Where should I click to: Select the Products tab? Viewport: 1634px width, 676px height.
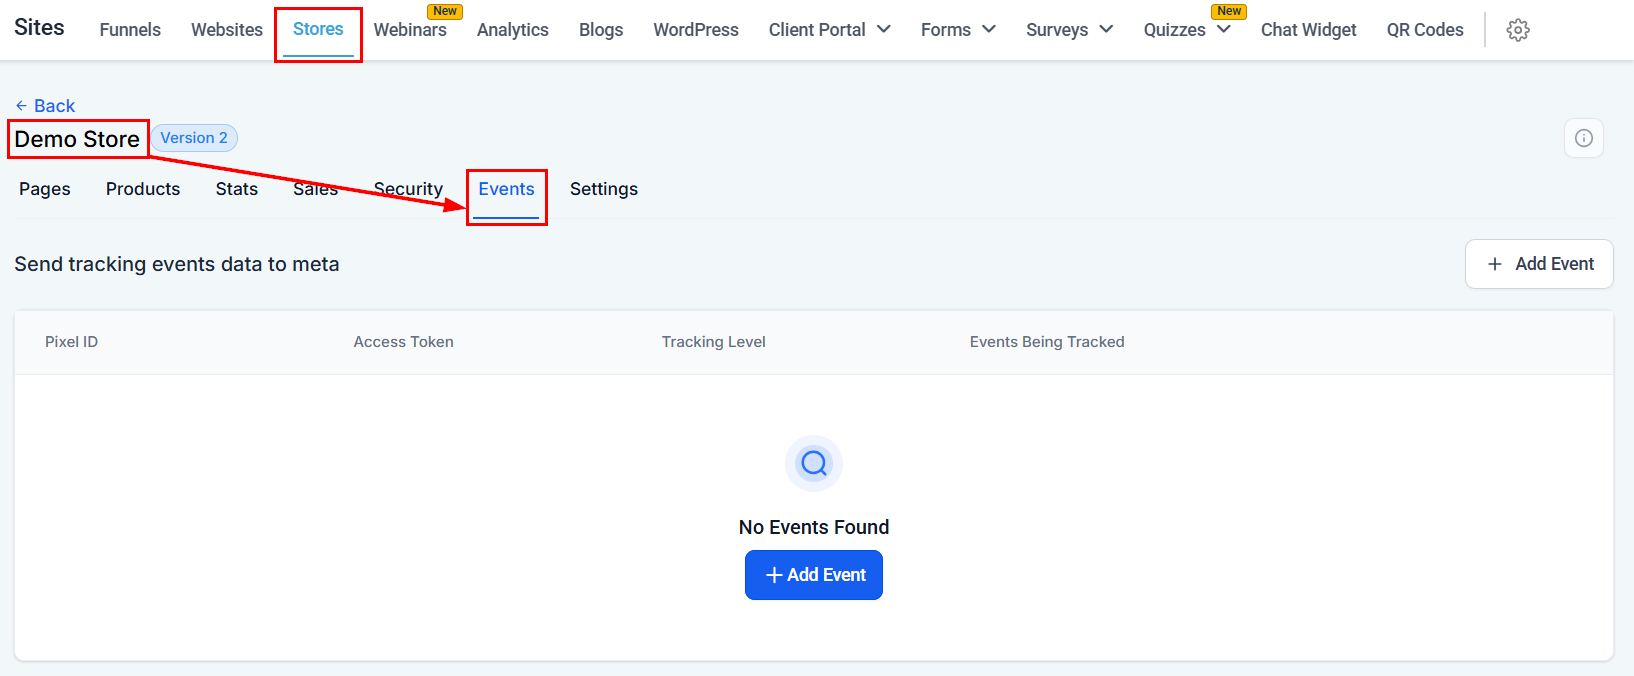click(143, 189)
